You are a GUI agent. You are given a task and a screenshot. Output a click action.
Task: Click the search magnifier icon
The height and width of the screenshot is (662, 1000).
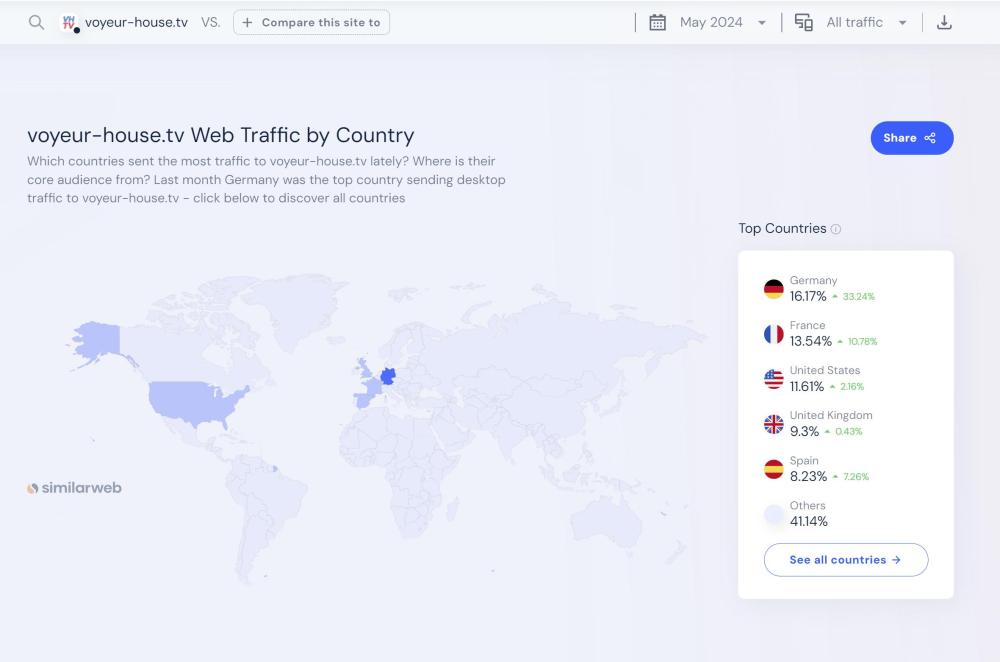click(x=36, y=22)
